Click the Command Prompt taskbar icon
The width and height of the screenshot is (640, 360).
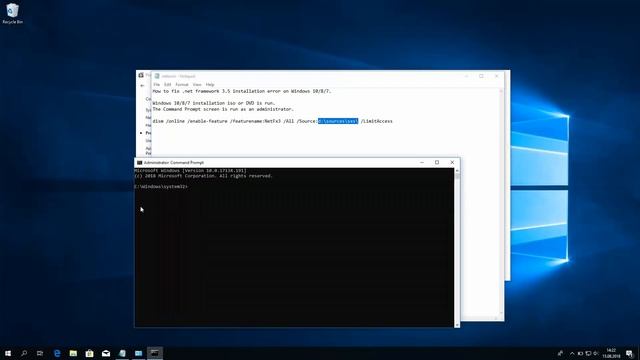(155, 353)
